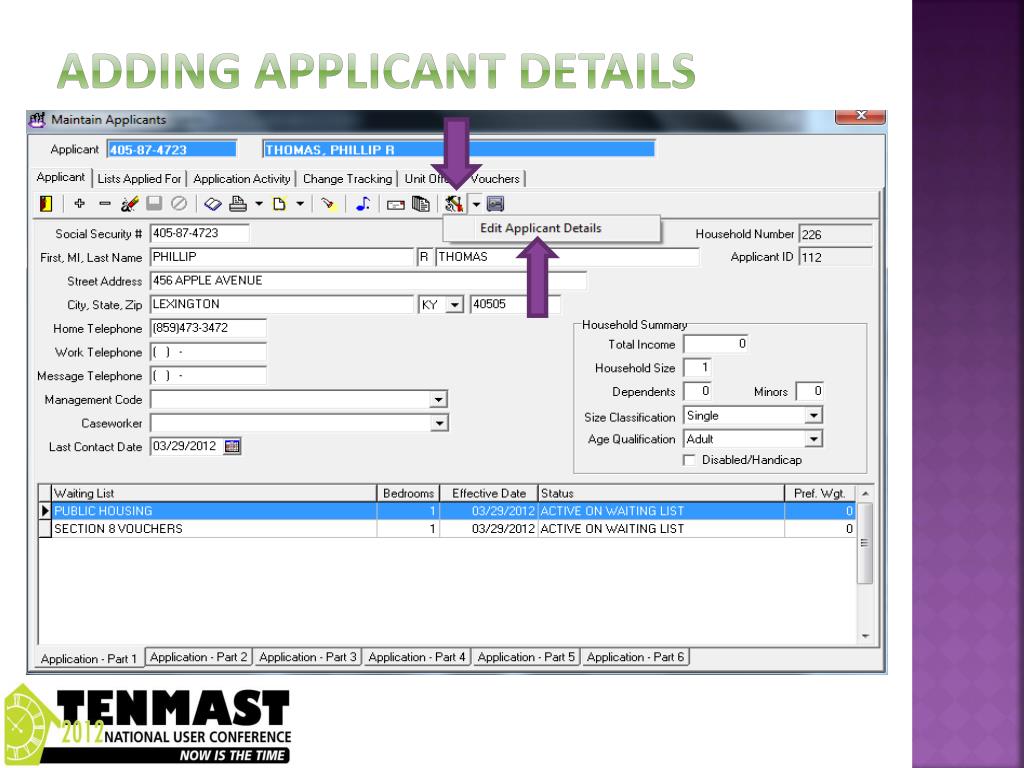Select Edit Applicant Details menu item
The height and width of the screenshot is (768, 1024).
541,228
